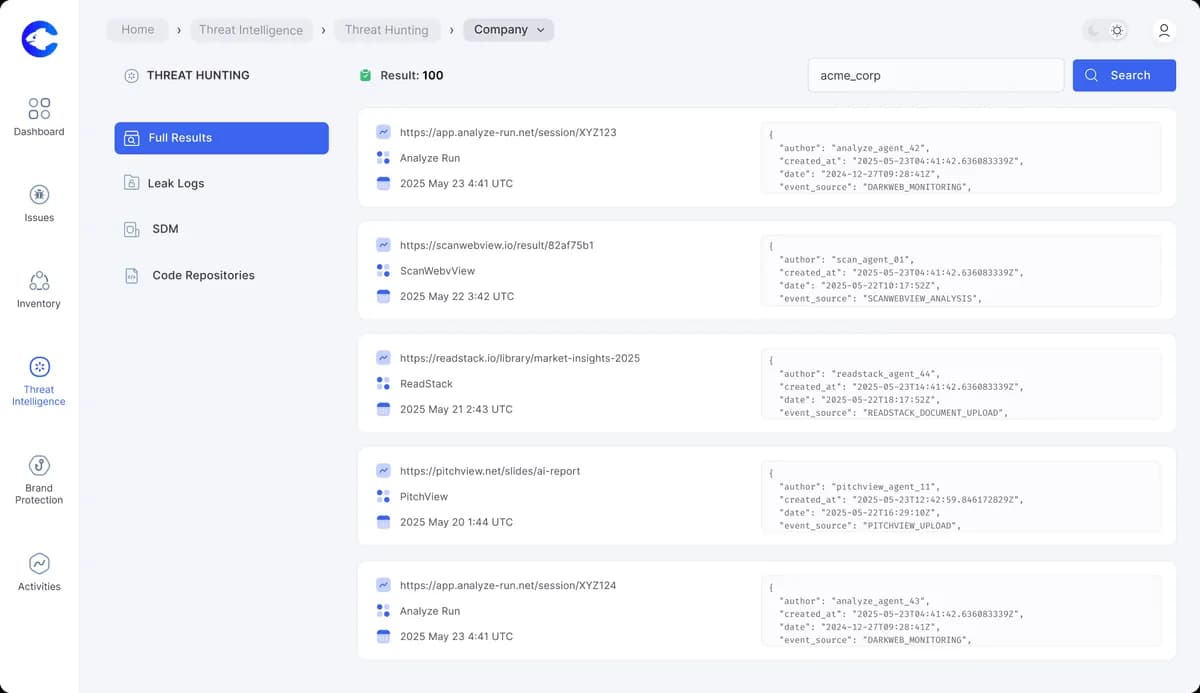Navigate to Home in the breadcrumb
The height and width of the screenshot is (693, 1200).
(x=138, y=30)
